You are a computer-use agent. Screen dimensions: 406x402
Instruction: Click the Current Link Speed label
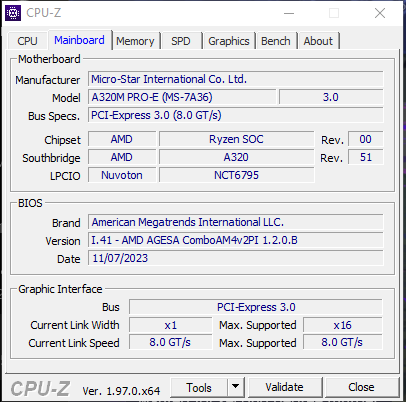[74, 343]
